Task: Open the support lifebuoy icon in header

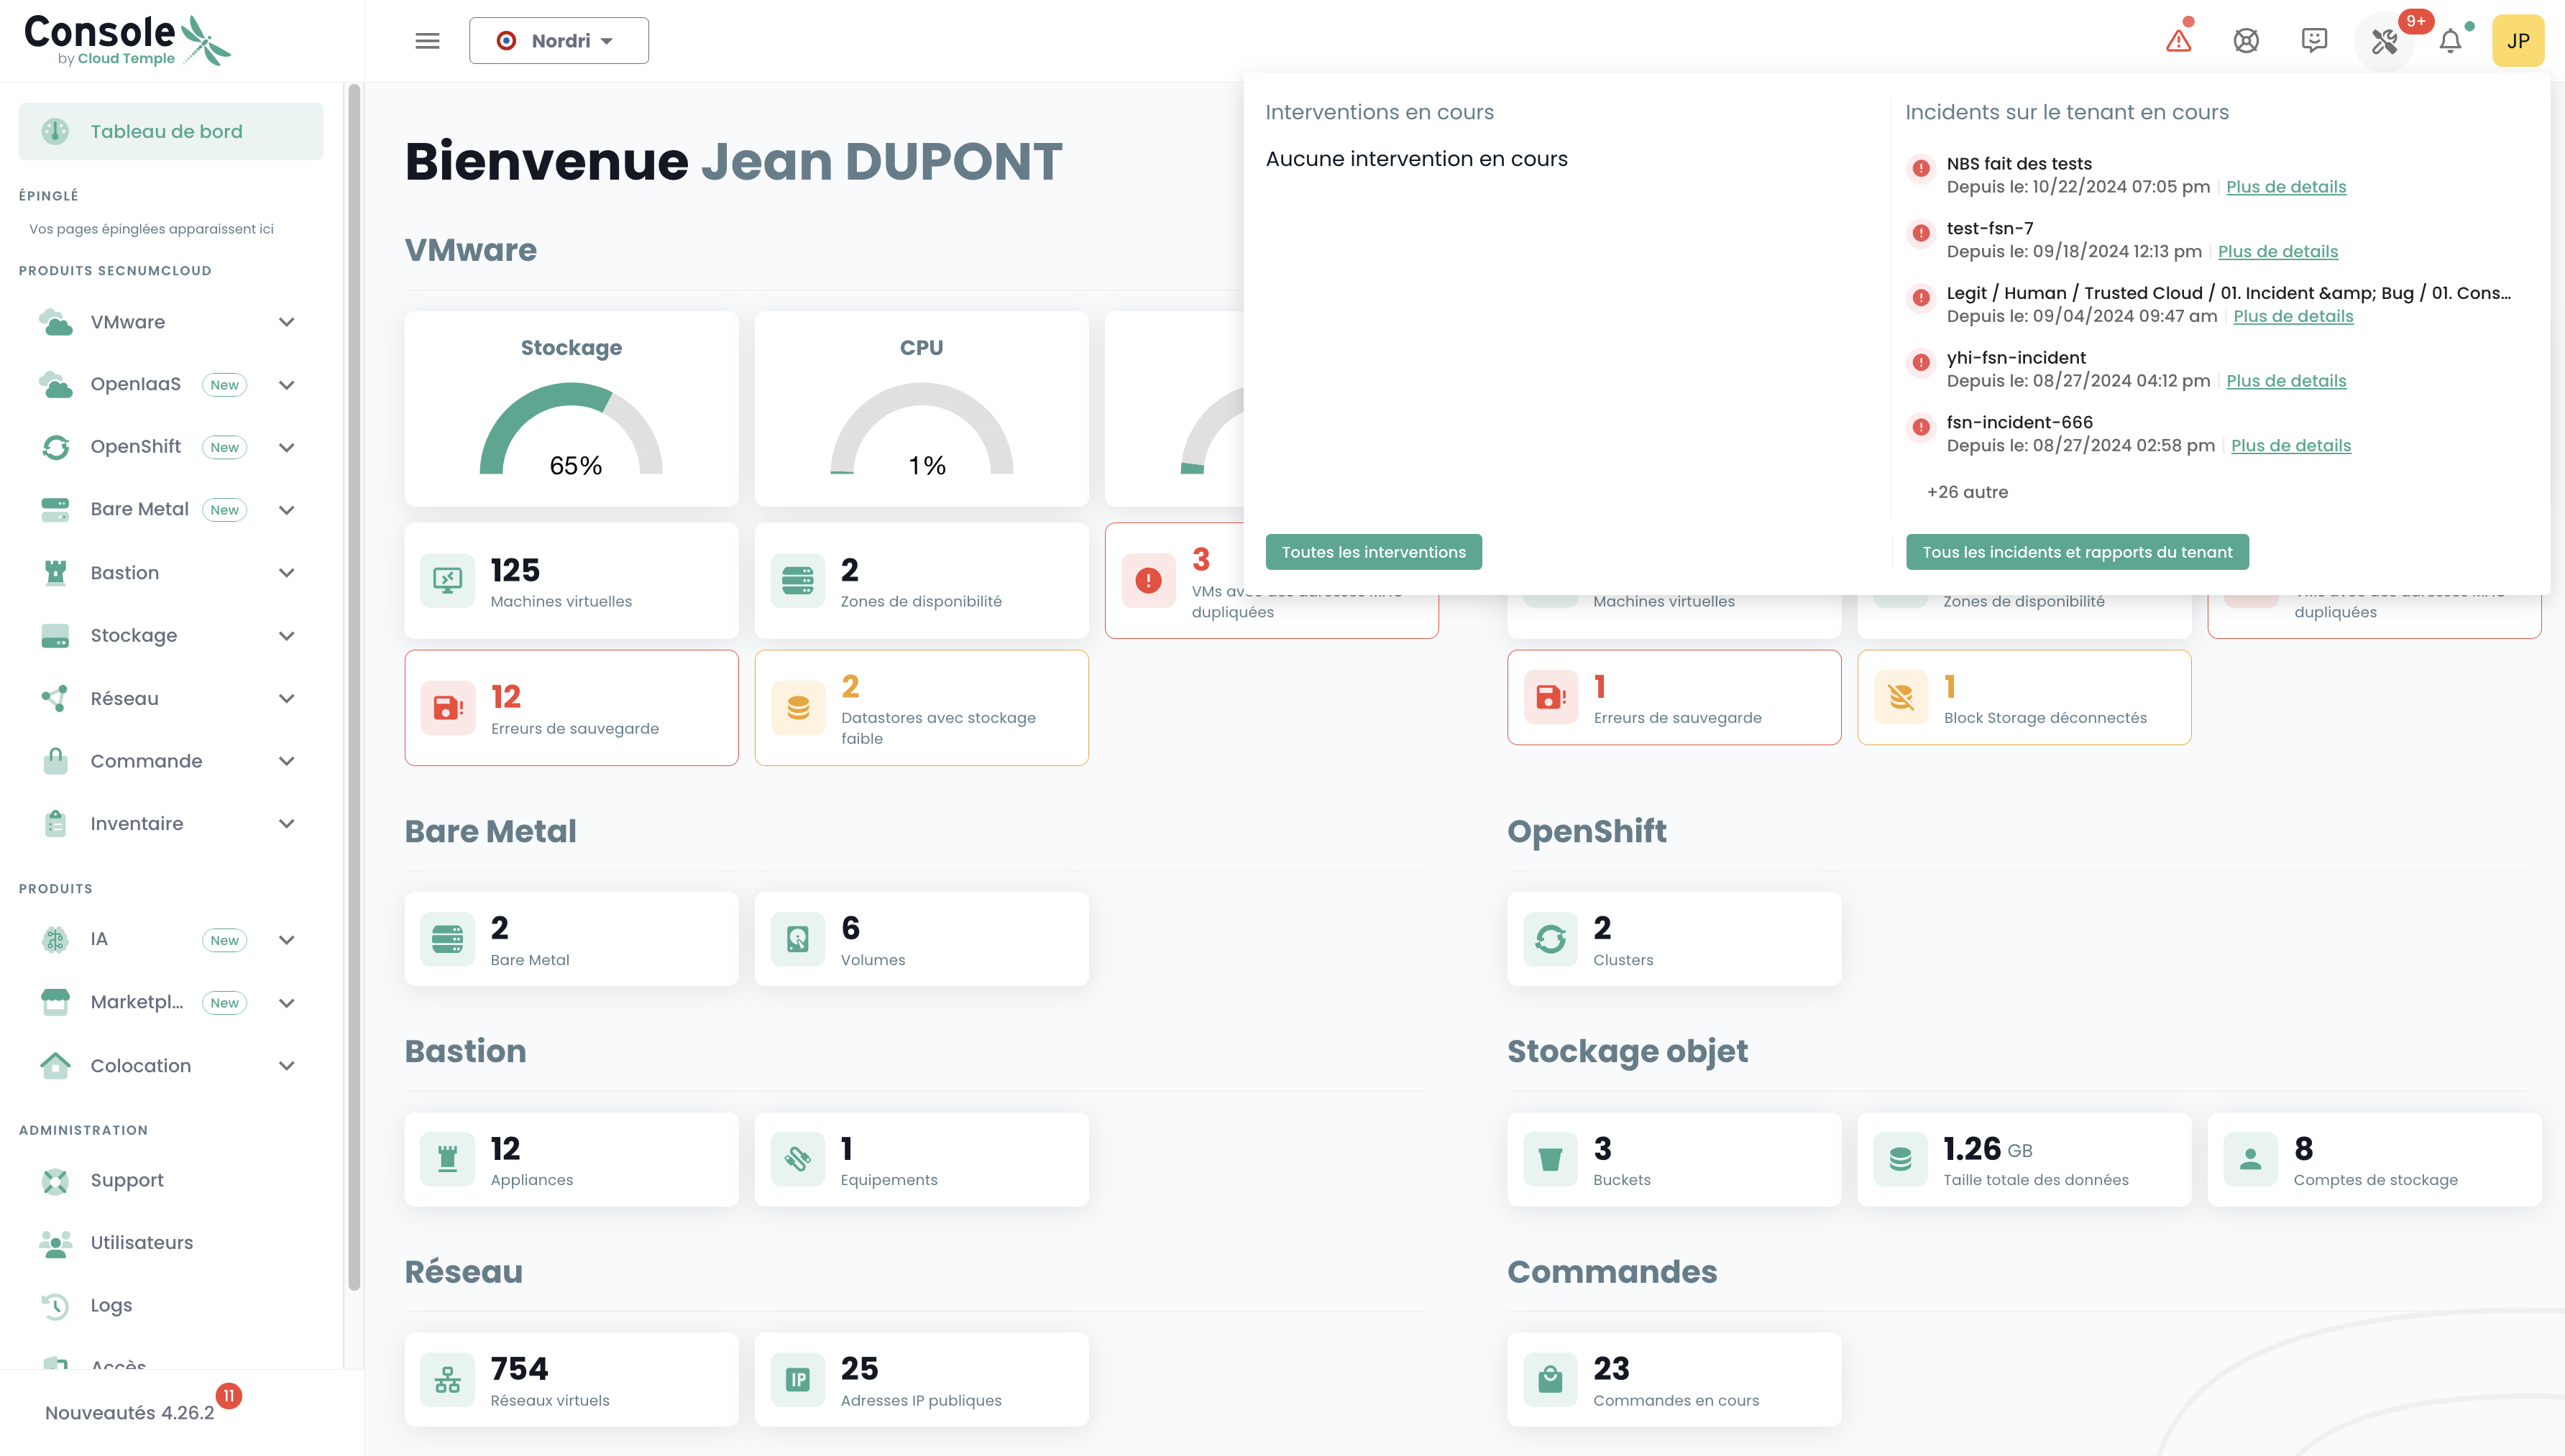Action: 2246,41
